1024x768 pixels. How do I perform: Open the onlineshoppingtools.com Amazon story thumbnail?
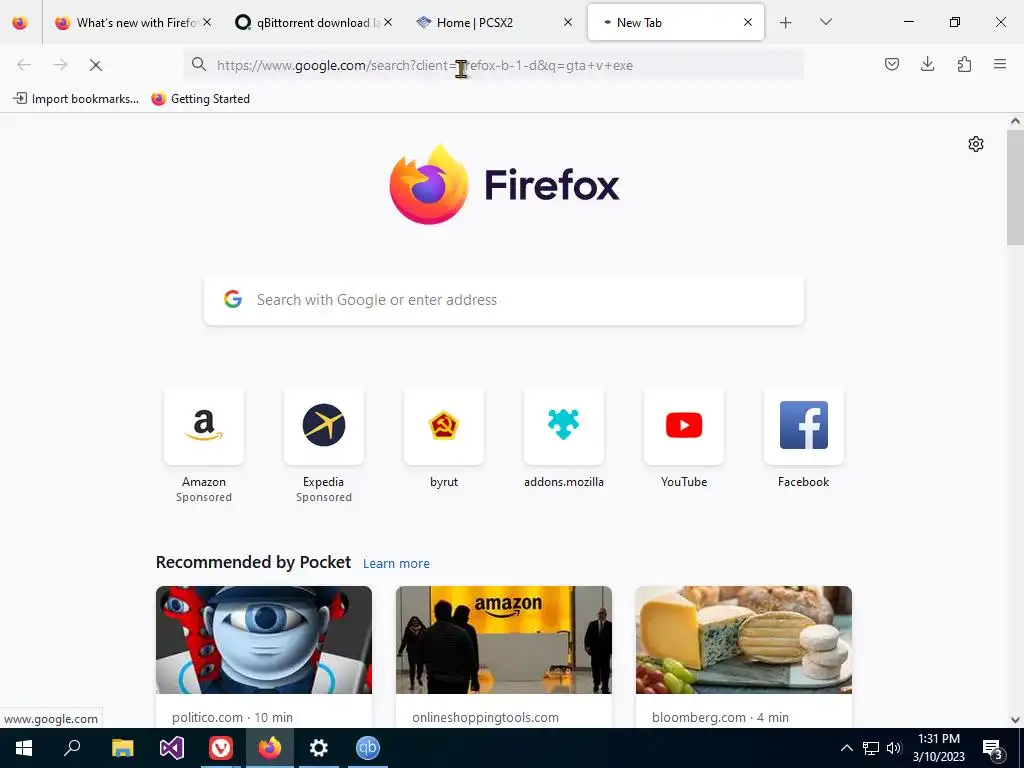pyautogui.click(x=504, y=640)
